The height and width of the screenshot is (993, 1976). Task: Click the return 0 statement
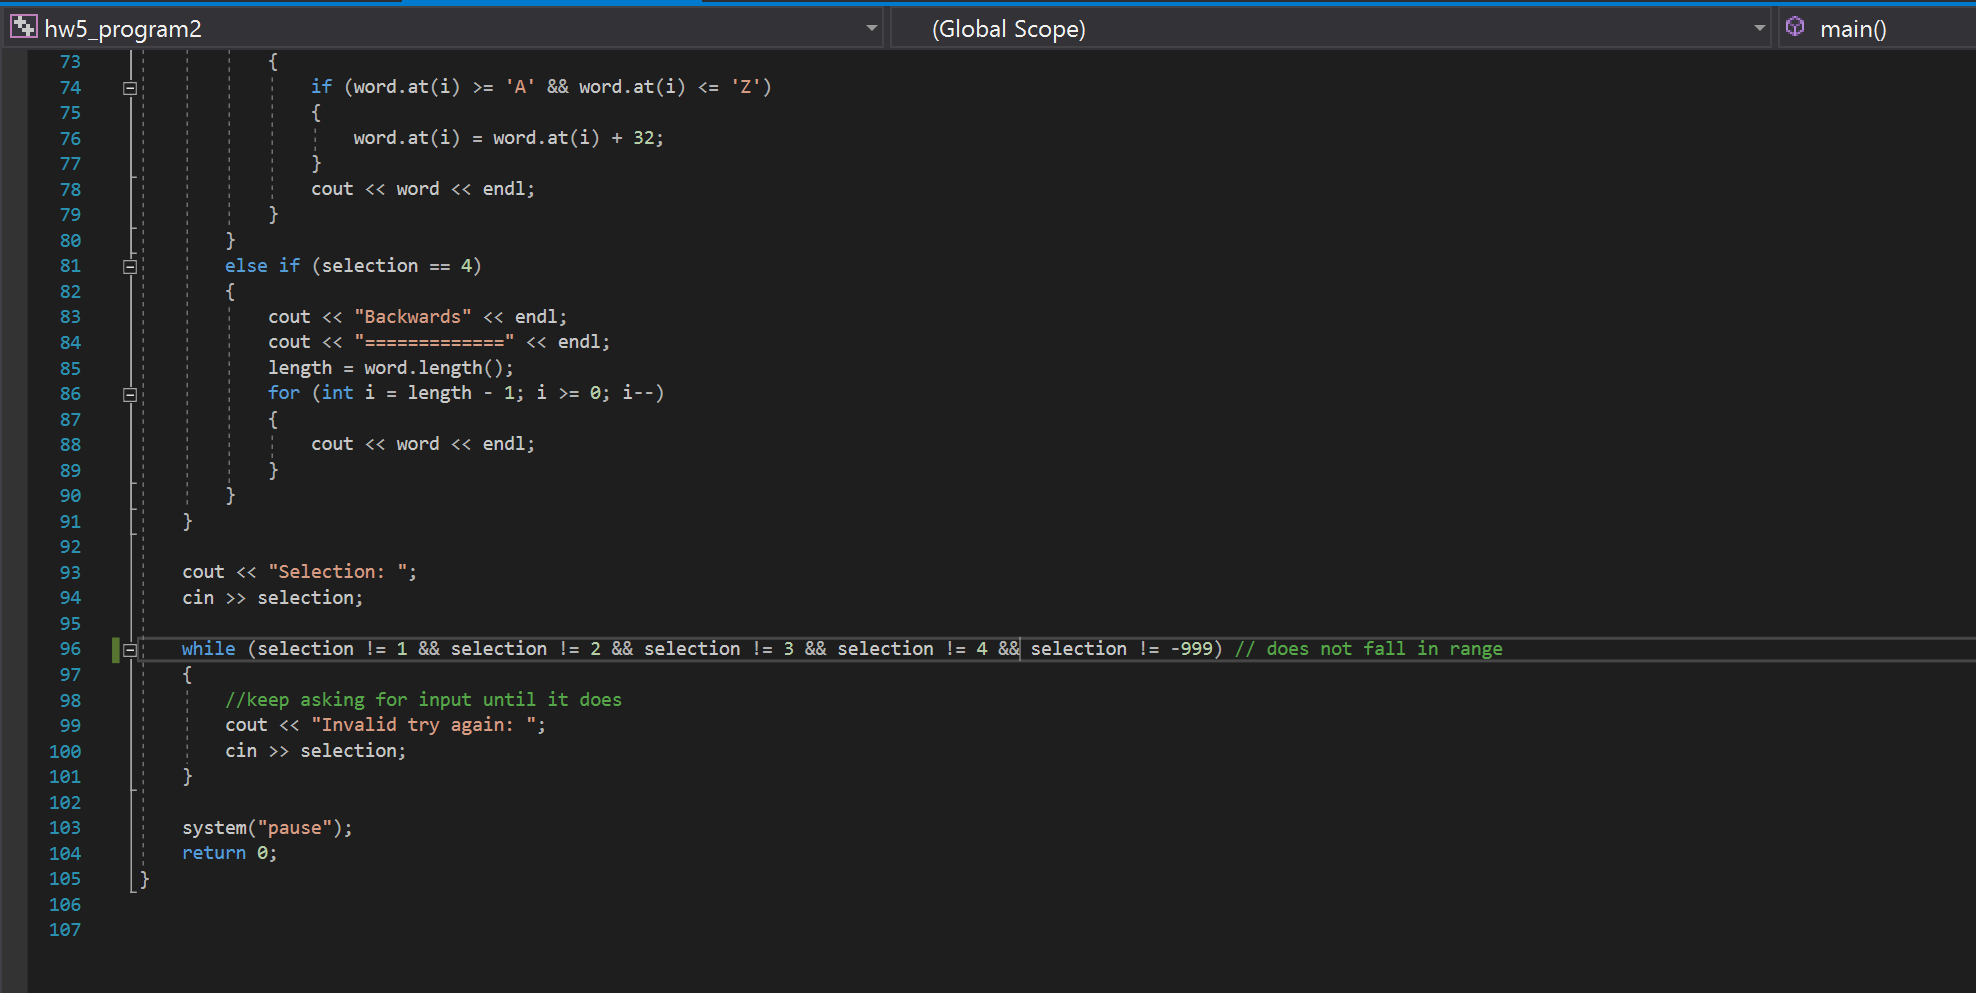(229, 853)
